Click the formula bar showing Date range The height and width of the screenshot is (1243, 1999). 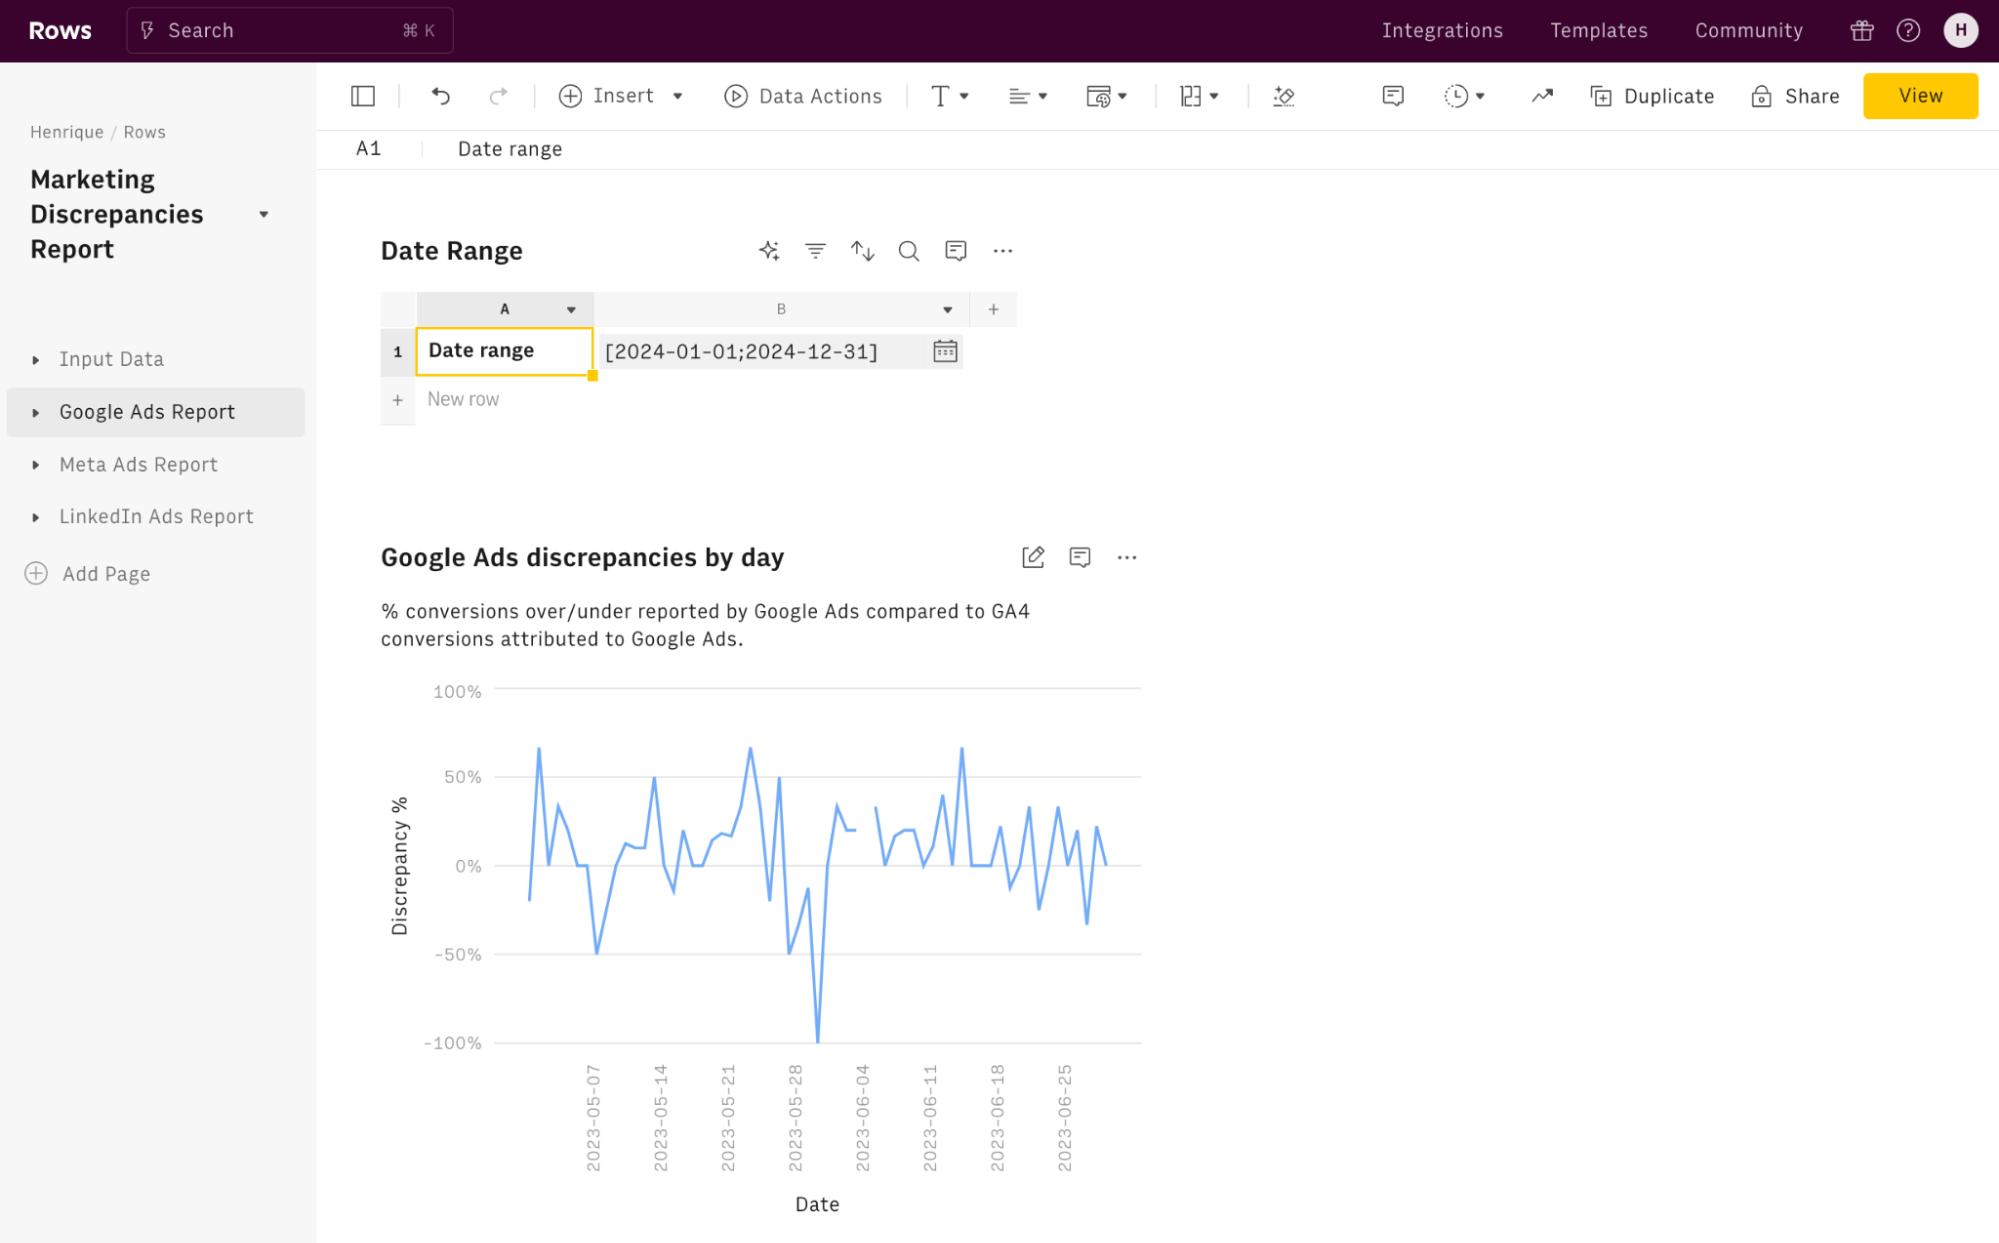click(510, 149)
